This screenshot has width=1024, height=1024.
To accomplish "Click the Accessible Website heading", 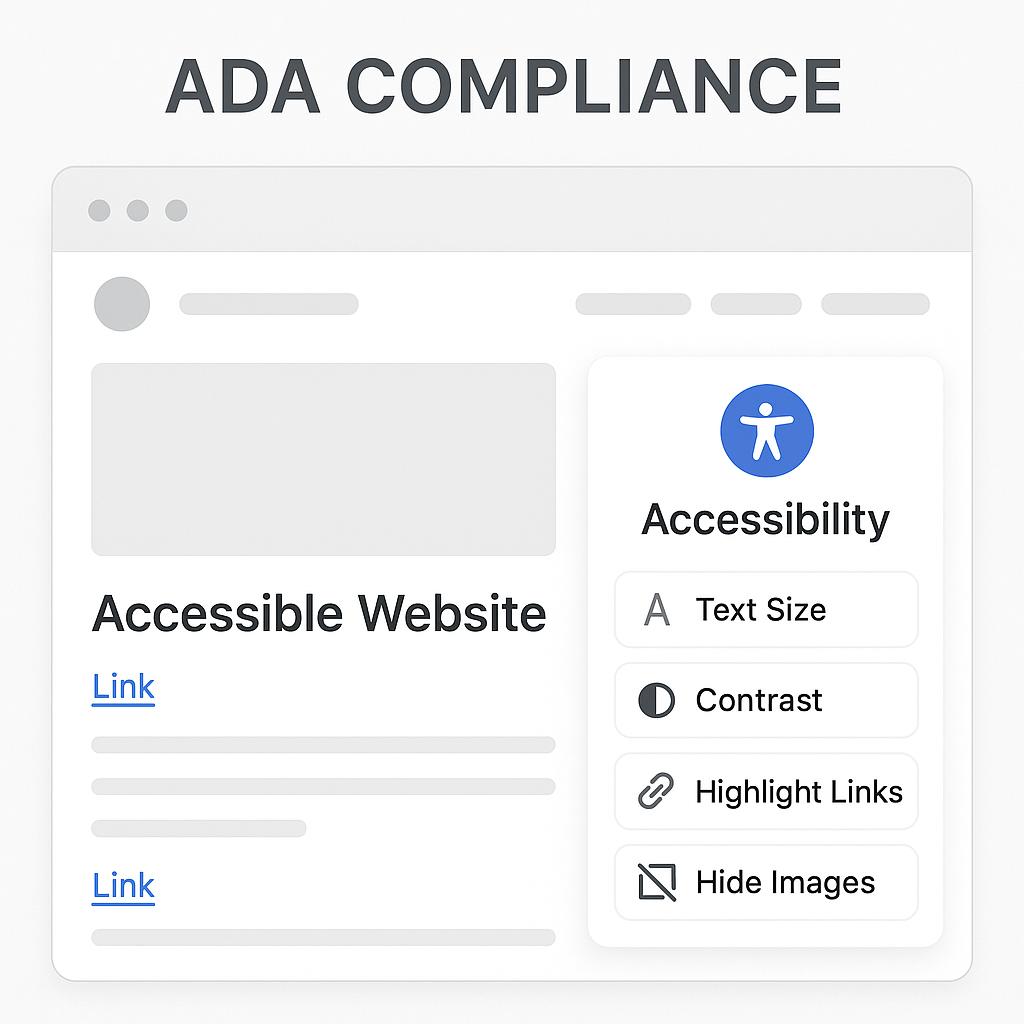I will click(319, 613).
